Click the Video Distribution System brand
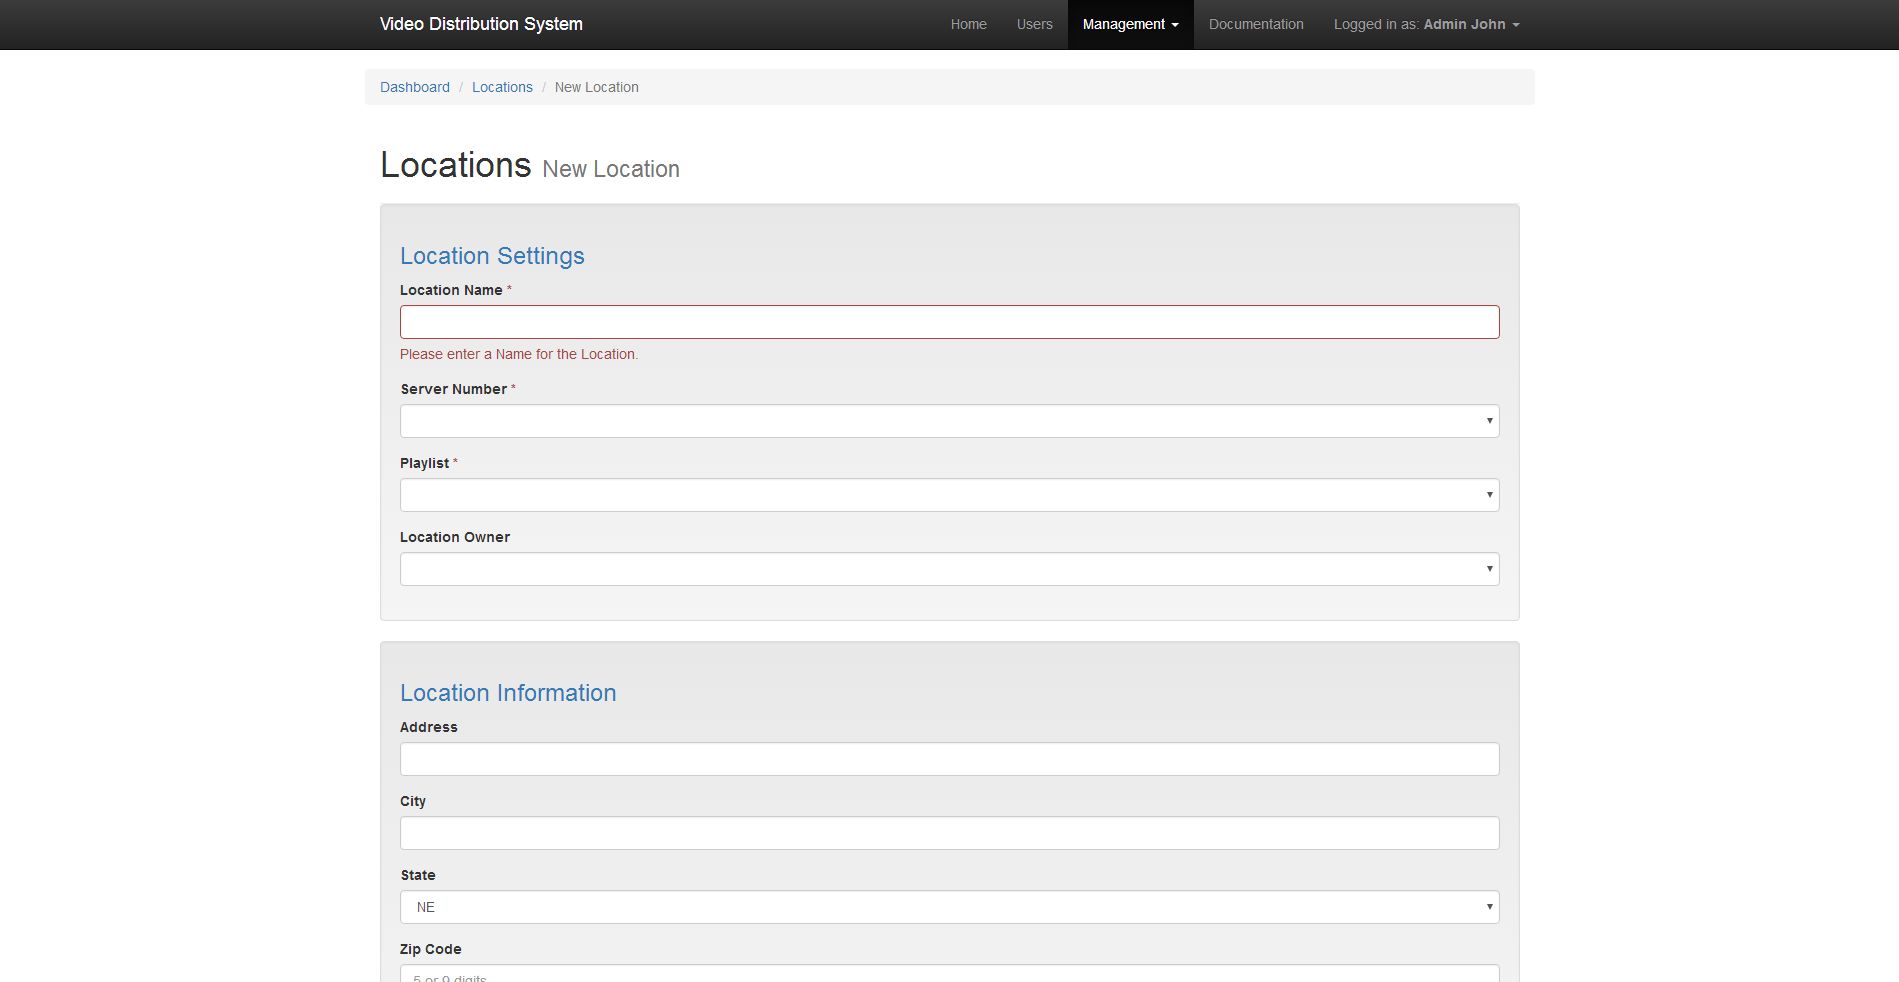The height and width of the screenshot is (982, 1899). (481, 24)
